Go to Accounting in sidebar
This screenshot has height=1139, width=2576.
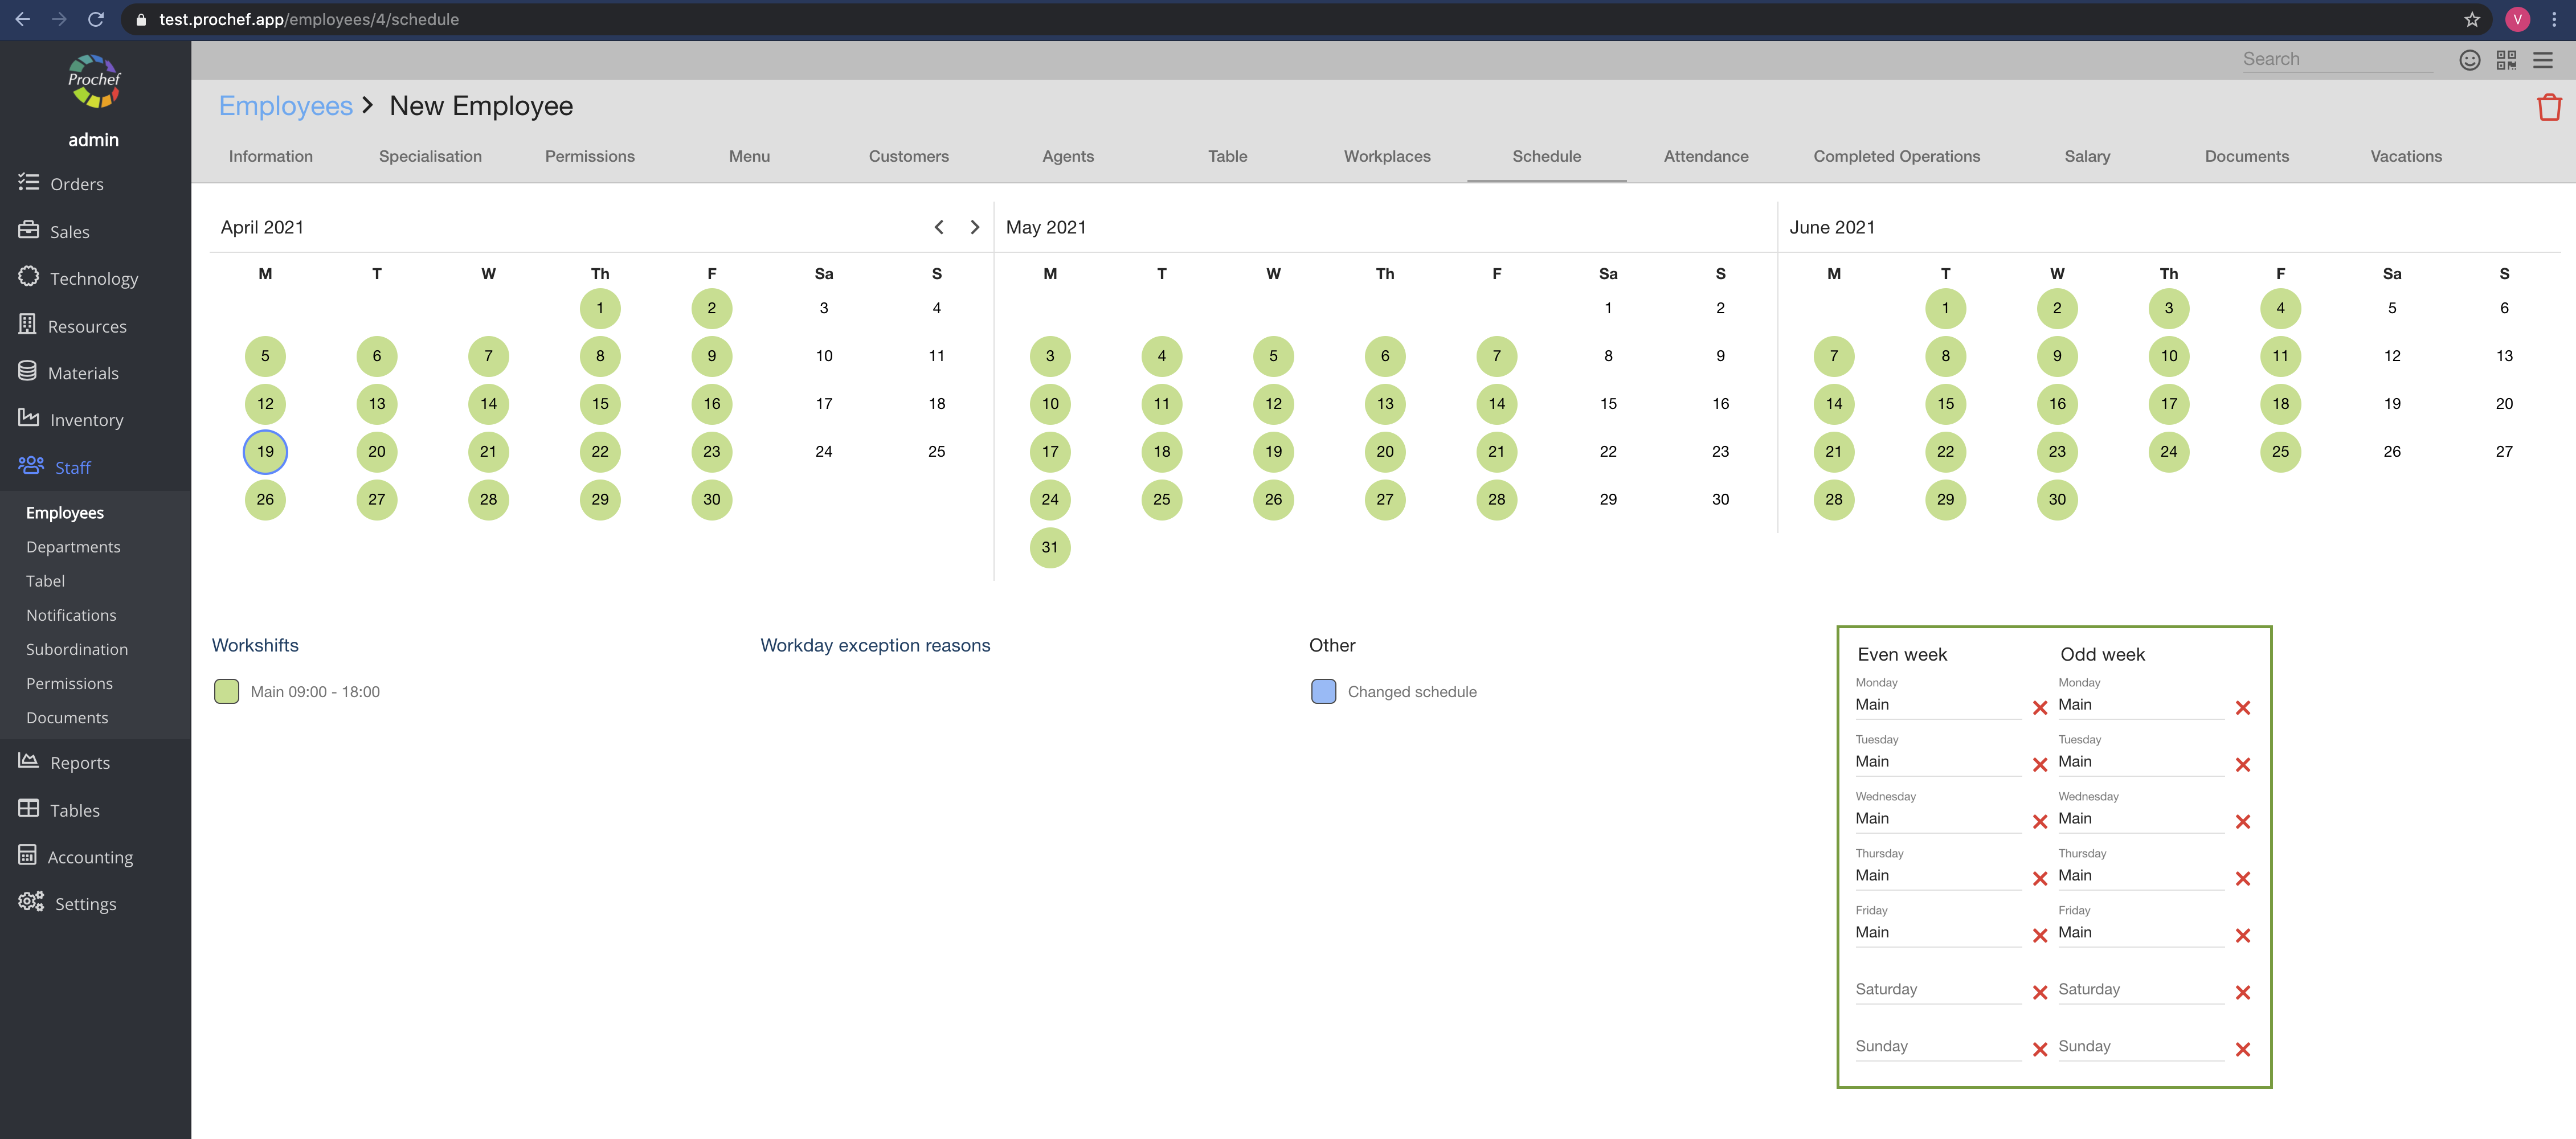(x=89, y=857)
